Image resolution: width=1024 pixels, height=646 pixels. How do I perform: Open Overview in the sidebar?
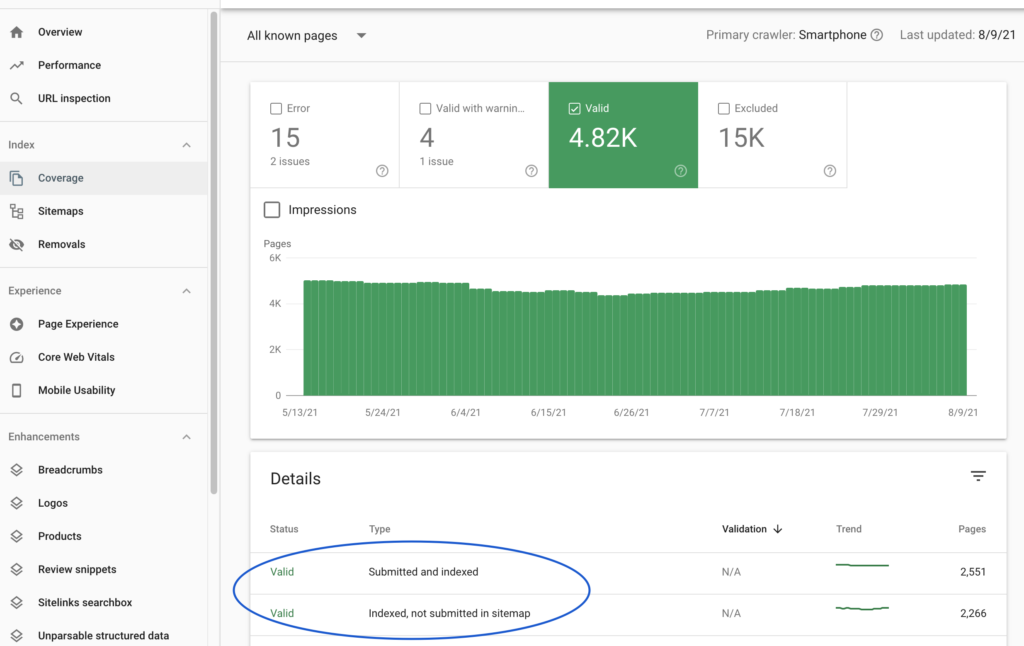(x=104, y=32)
